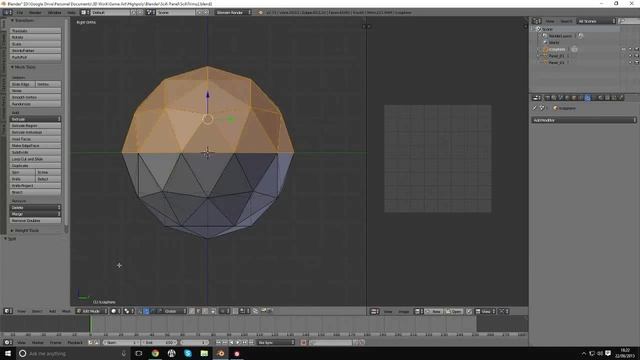Viewport: 640px width, 360px height.
Task: Open the File menu in top bar
Action: click(x=20, y=13)
